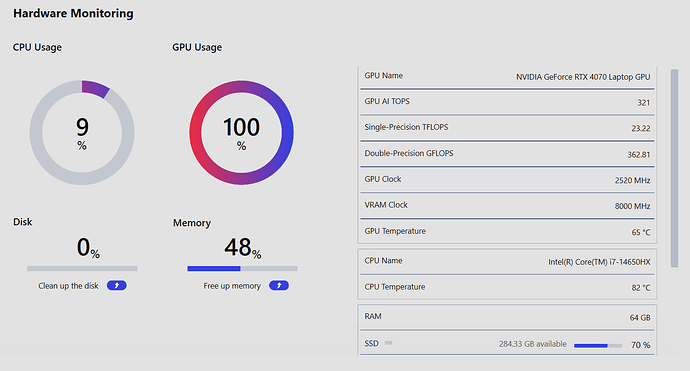Click the Intel Core i7-14650HX value
690x371 pixels.
(x=599, y=262)
